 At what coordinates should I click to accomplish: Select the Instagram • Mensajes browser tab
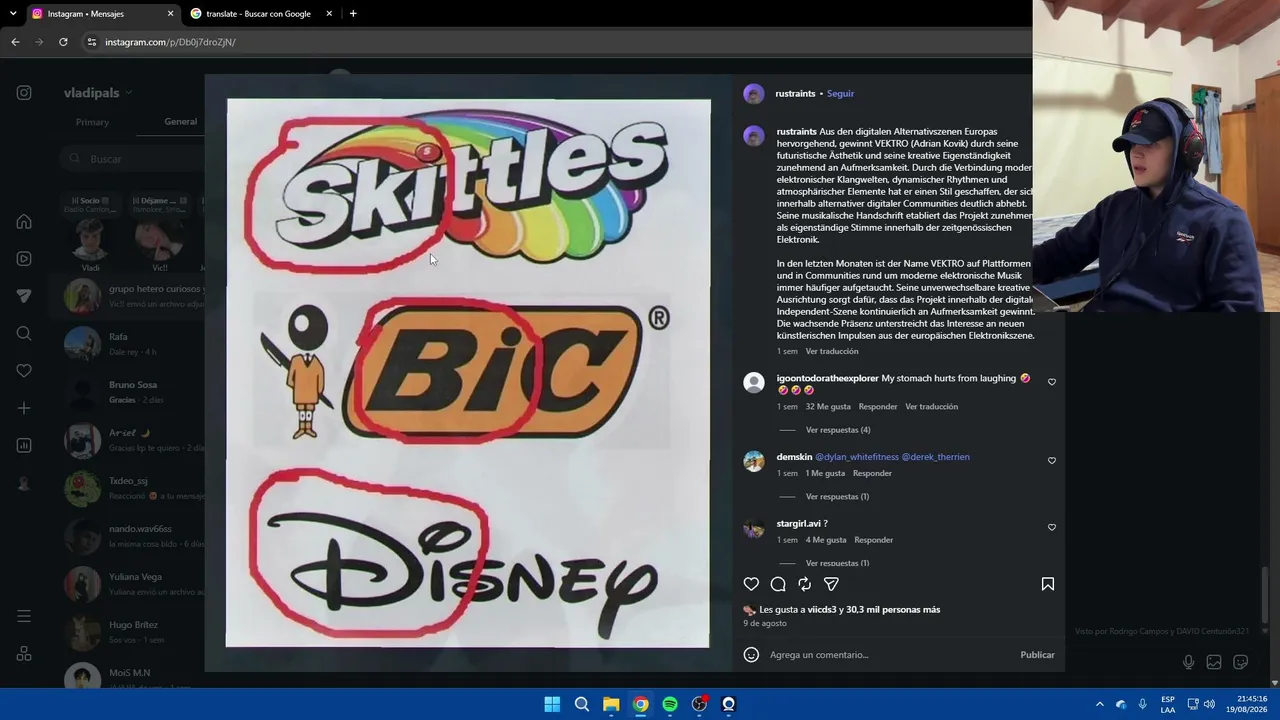pos(102,14)
